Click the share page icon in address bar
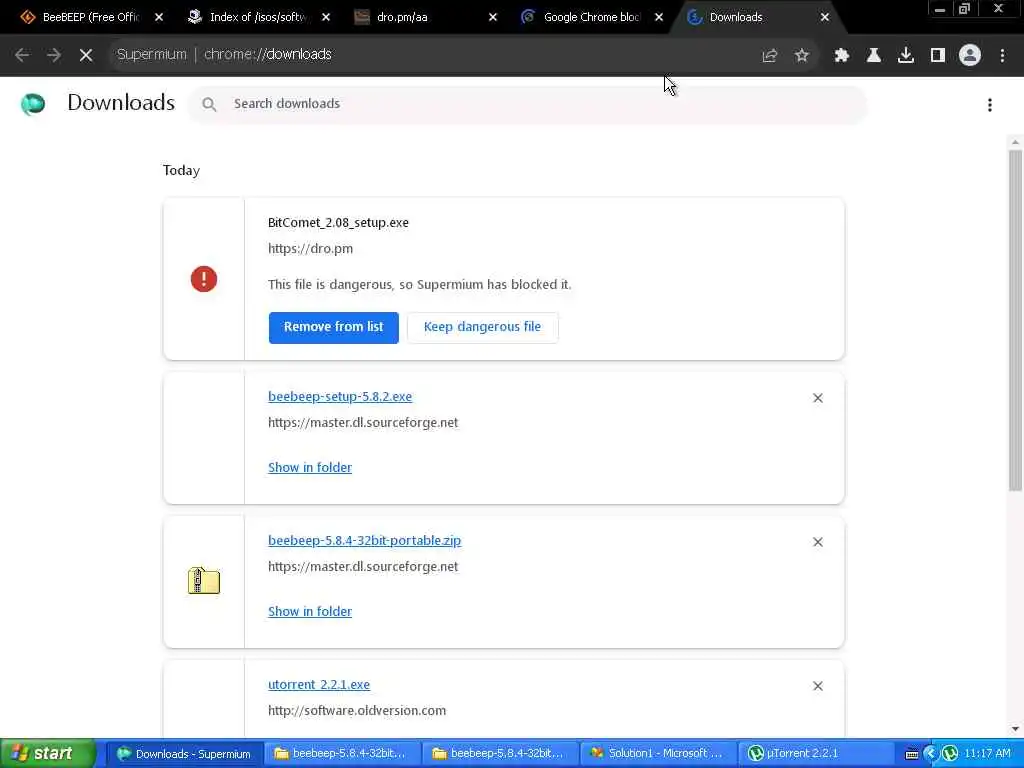The width and height of the screenshot is (1024, 768). (770, 55)
